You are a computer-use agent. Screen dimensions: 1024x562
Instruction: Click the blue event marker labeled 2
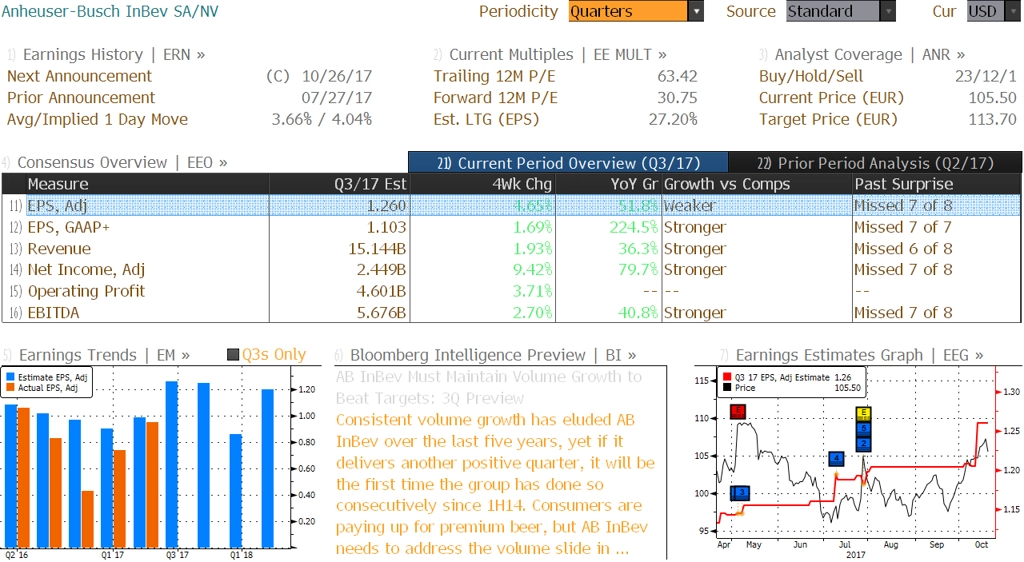pyautogui.click(x=863, y=443)
